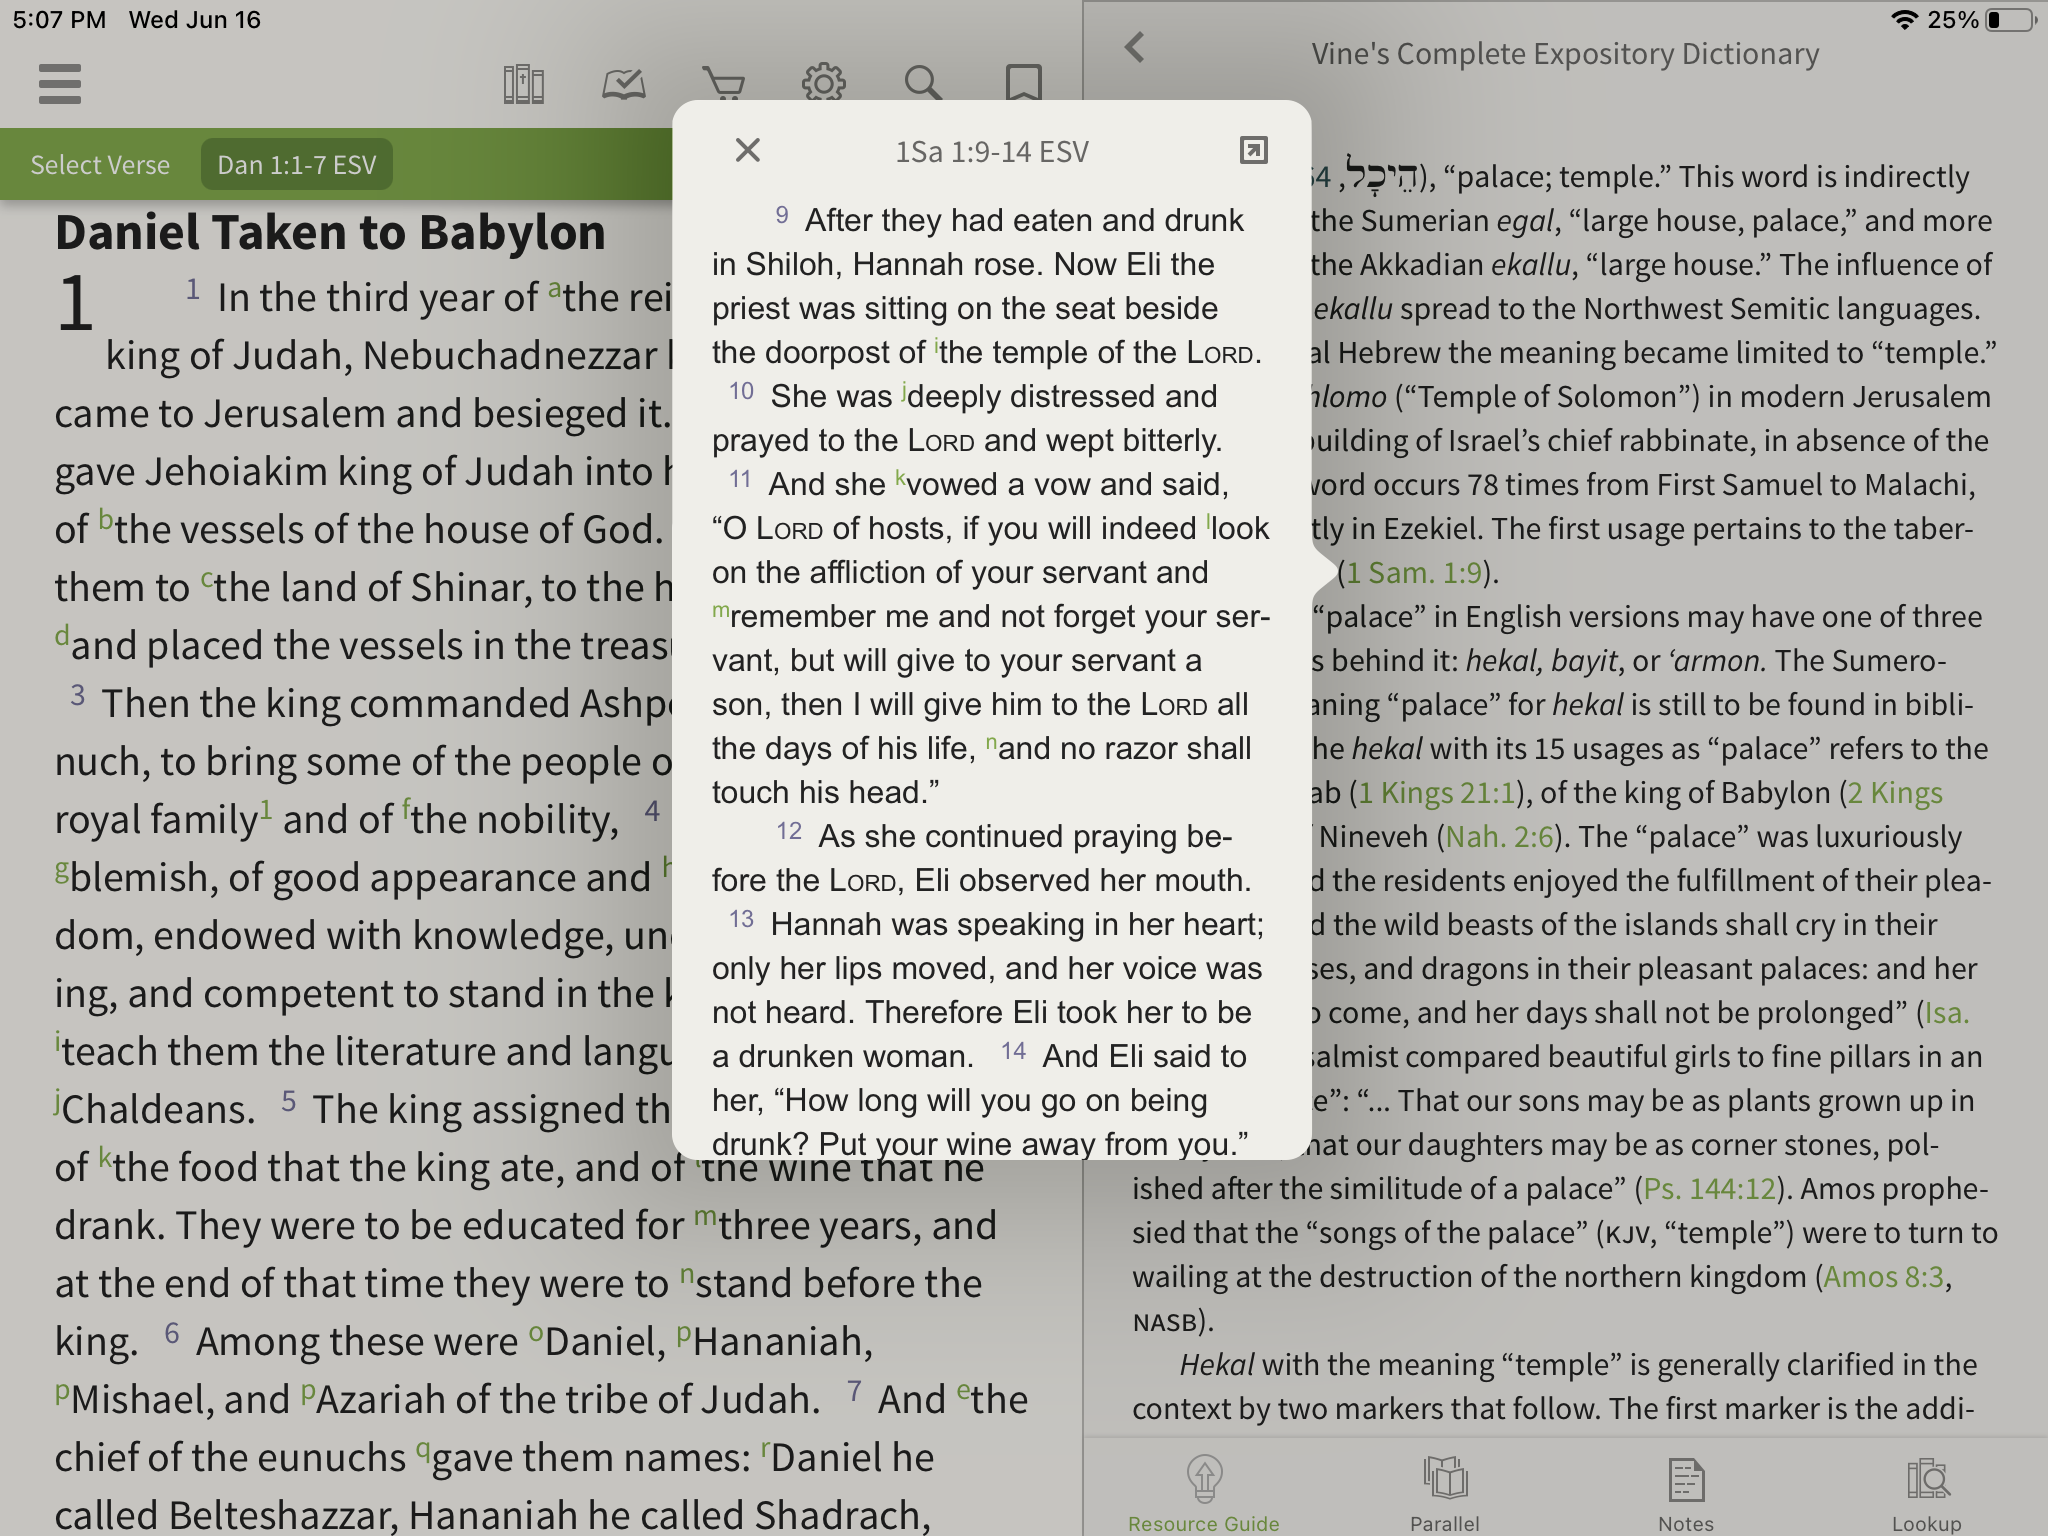
Task: Tap the Select Verse button
Action: pyautogui.click(x=100, y=165)
